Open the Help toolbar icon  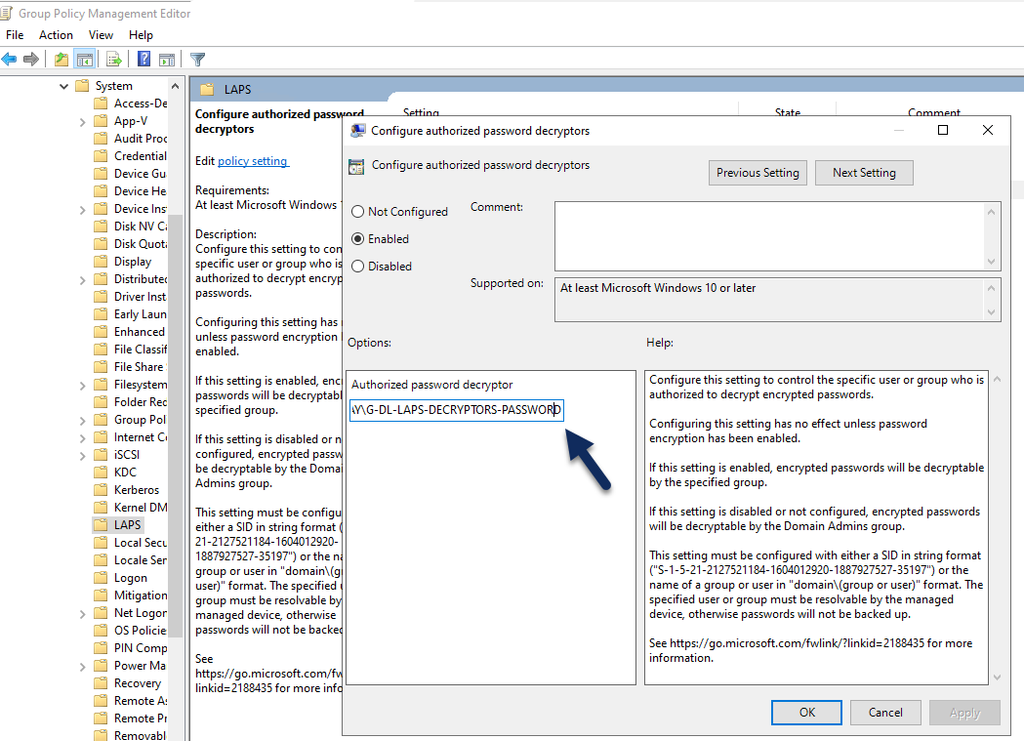point(144,59)
